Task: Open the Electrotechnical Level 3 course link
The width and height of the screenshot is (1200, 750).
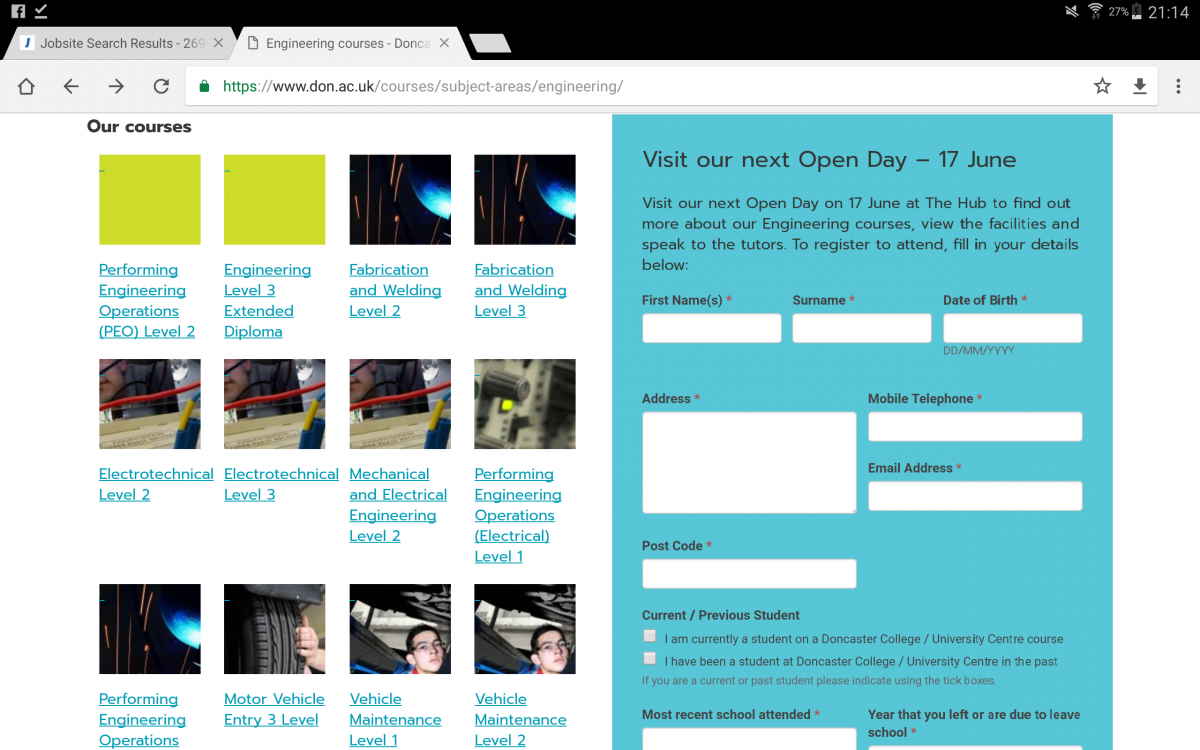Action: [281, 484]
